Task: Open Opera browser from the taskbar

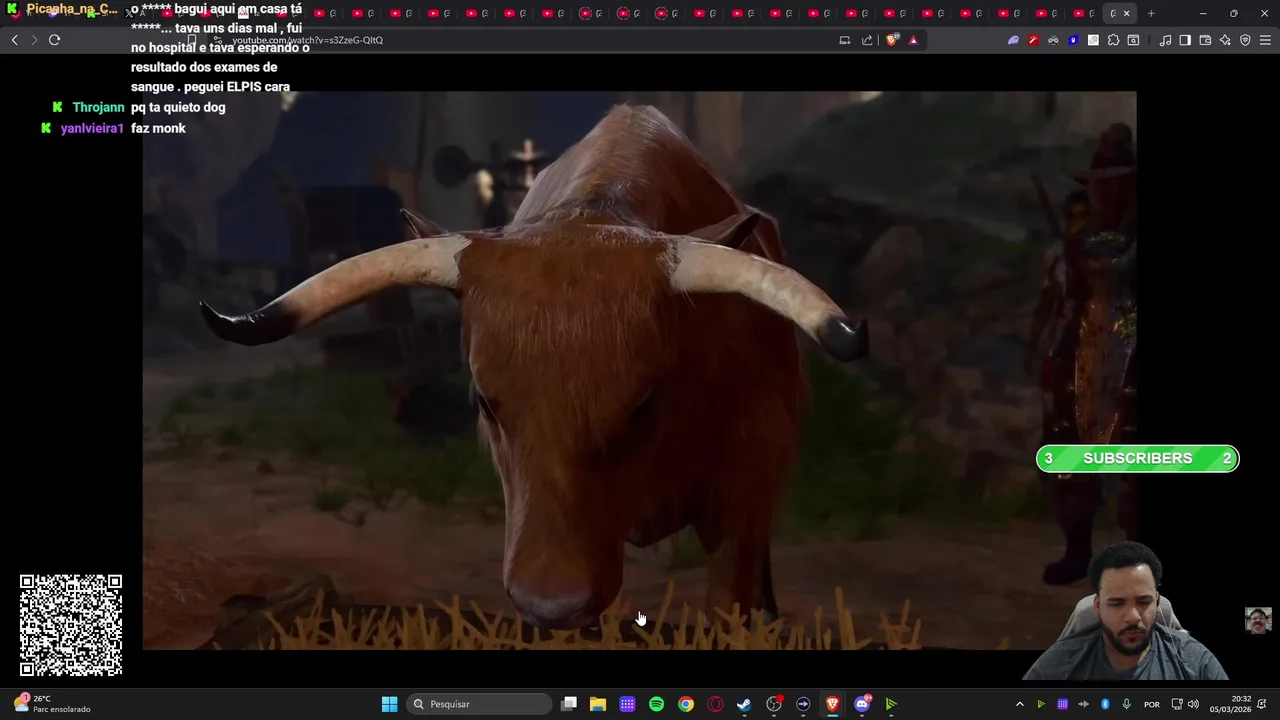Action: (715, 704)
